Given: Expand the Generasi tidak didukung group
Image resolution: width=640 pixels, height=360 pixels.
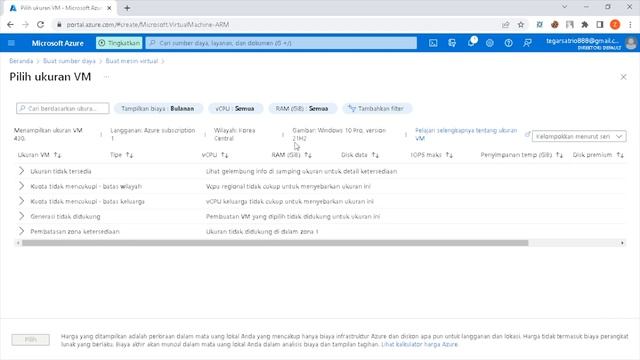Looking at the screenshot, I should (21, 216).
